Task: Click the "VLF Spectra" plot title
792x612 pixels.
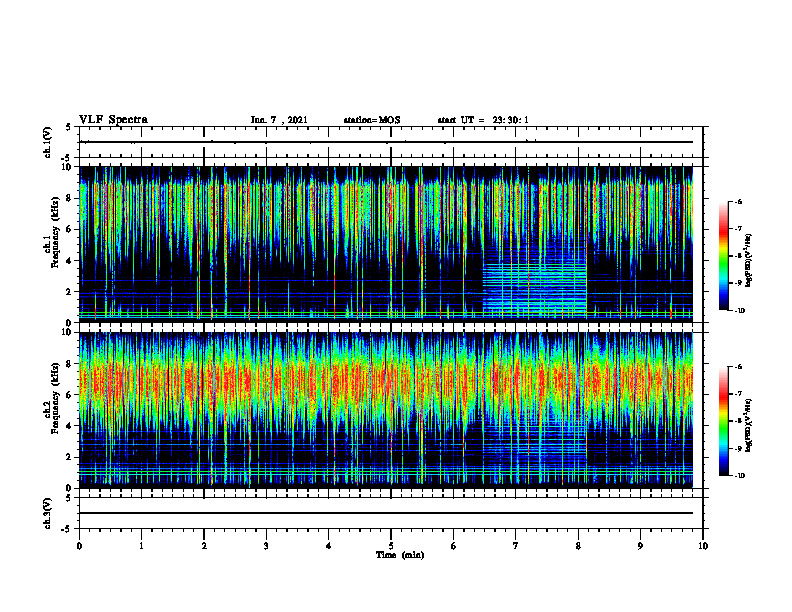Action: pyautogui.click(x=113, y=120)
